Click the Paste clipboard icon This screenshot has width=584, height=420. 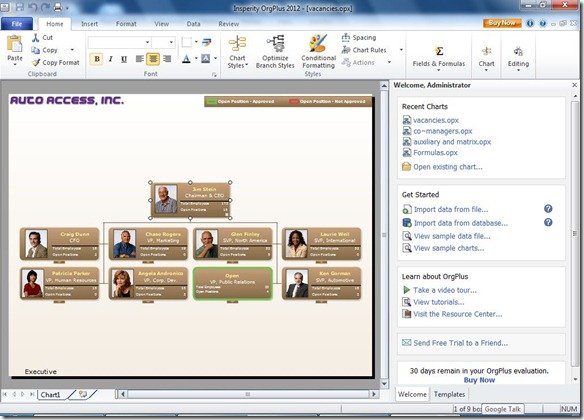tap(15, 44)
